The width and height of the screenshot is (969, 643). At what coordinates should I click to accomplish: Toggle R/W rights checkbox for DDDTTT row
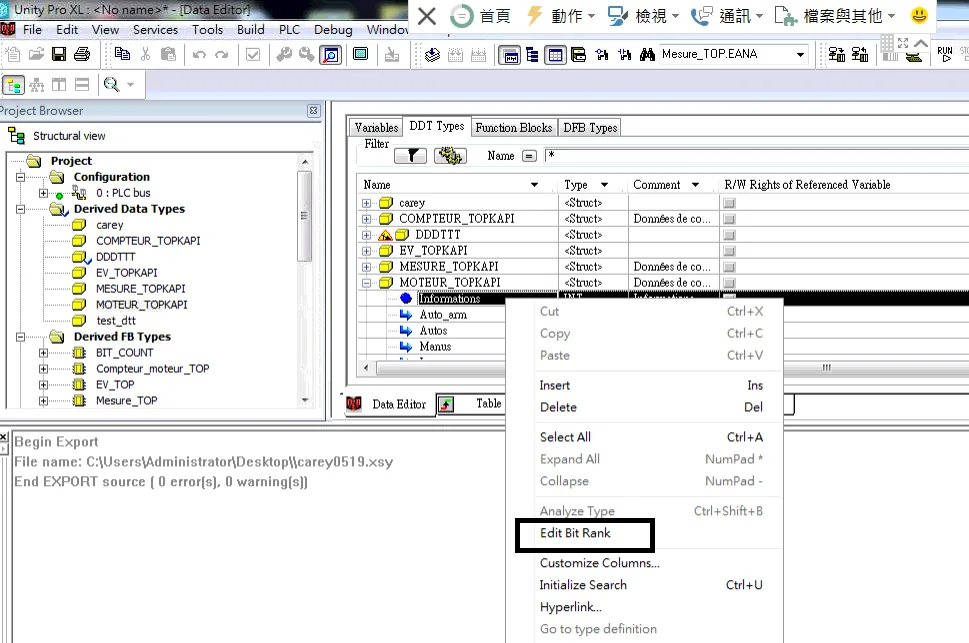click(x=729, y=235)
